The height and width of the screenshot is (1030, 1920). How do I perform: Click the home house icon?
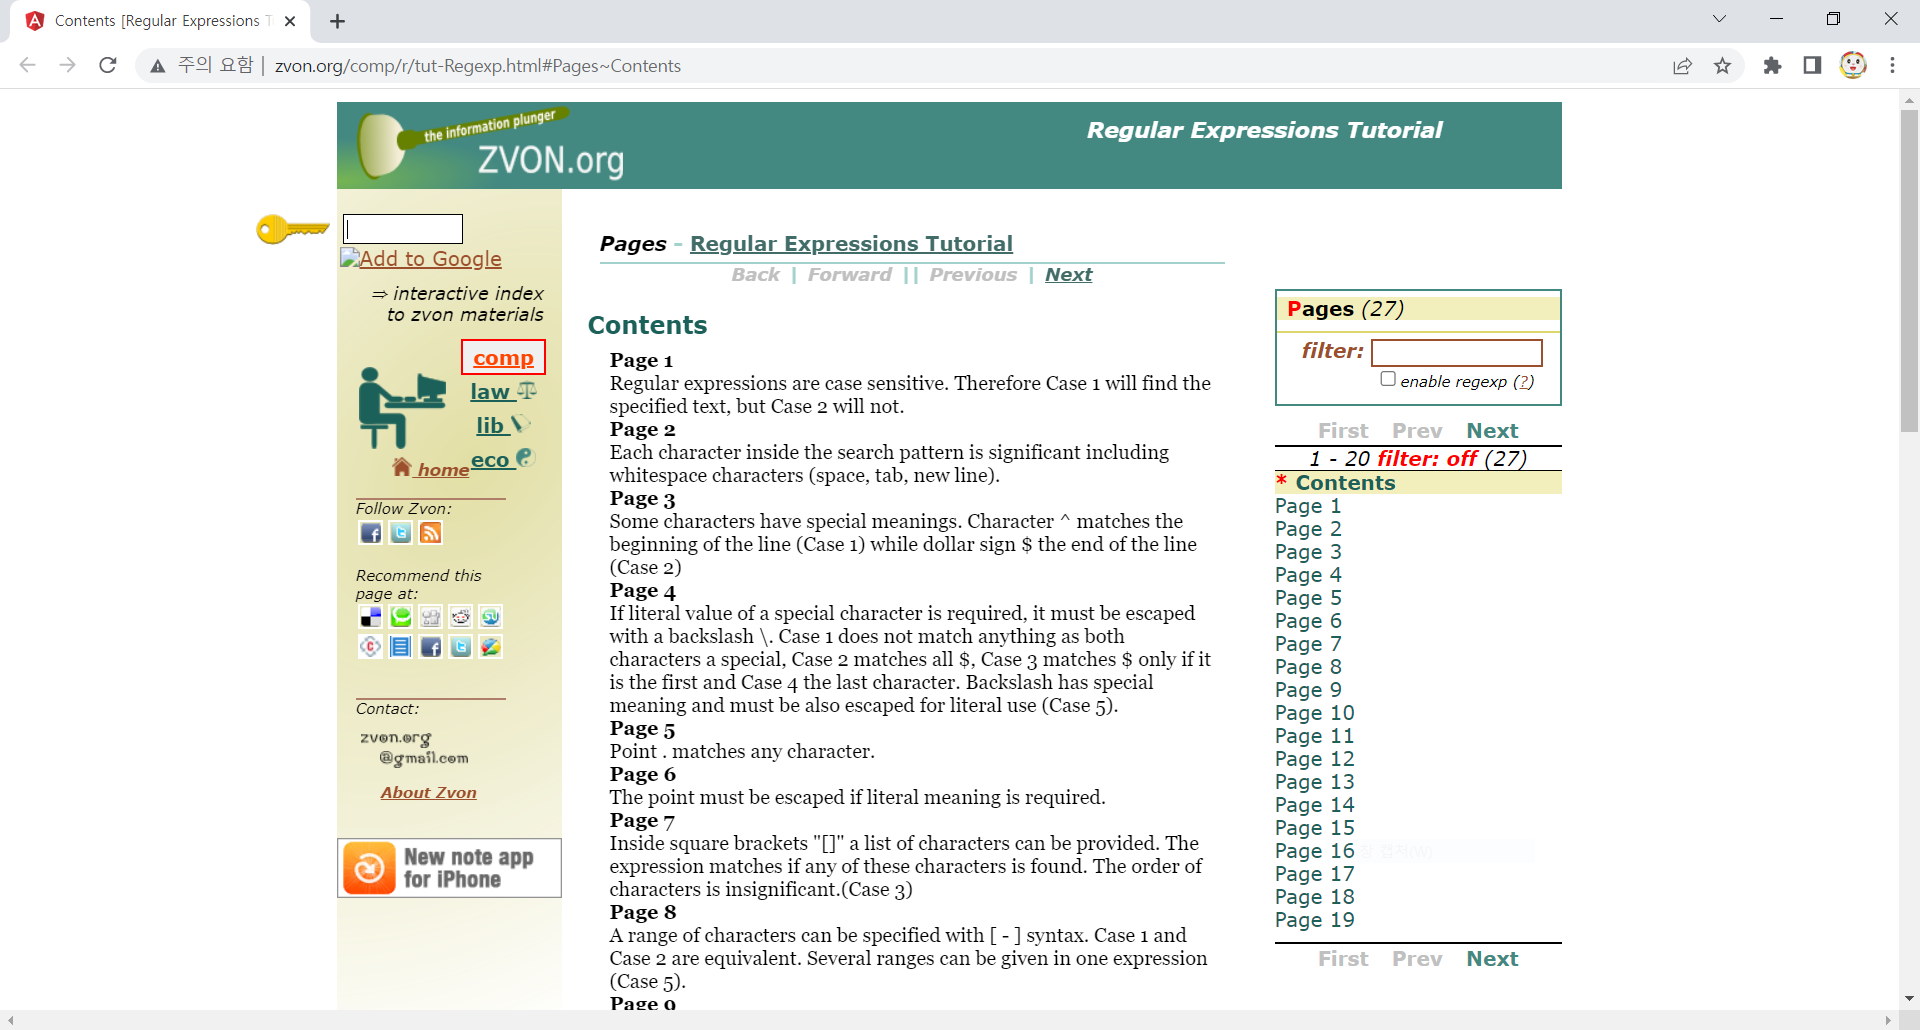coord(402,467)
